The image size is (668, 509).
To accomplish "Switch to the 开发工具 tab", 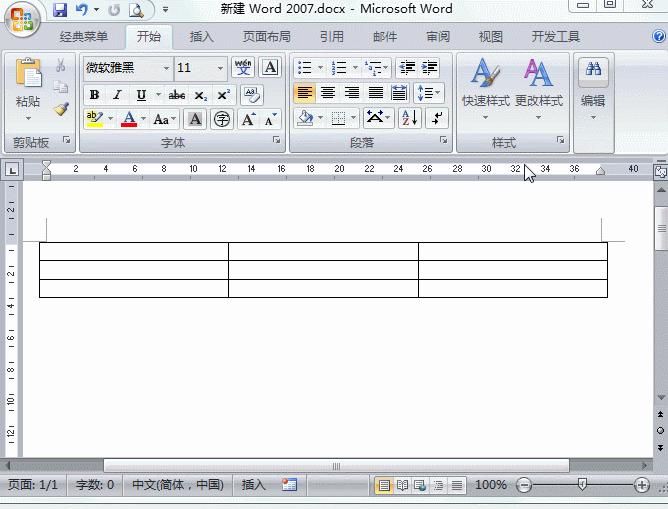I will (556, 37).
